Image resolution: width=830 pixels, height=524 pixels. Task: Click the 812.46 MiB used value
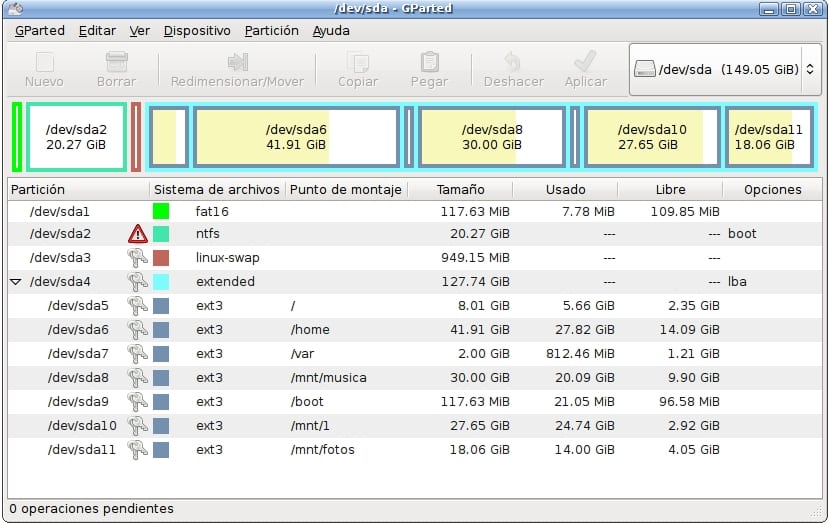coord(580,354)
